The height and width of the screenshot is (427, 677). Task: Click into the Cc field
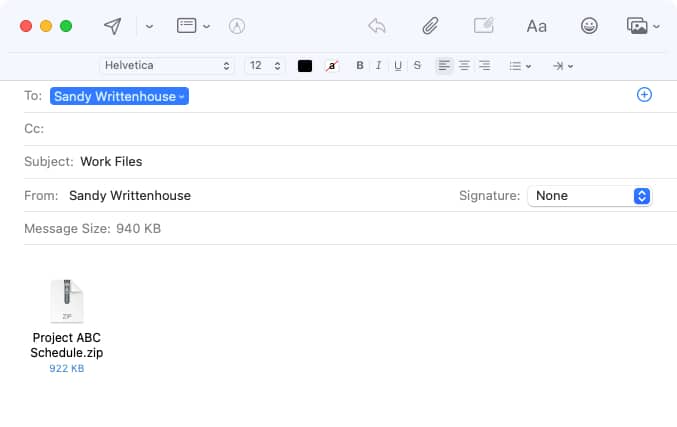click(x=351, y=129)
